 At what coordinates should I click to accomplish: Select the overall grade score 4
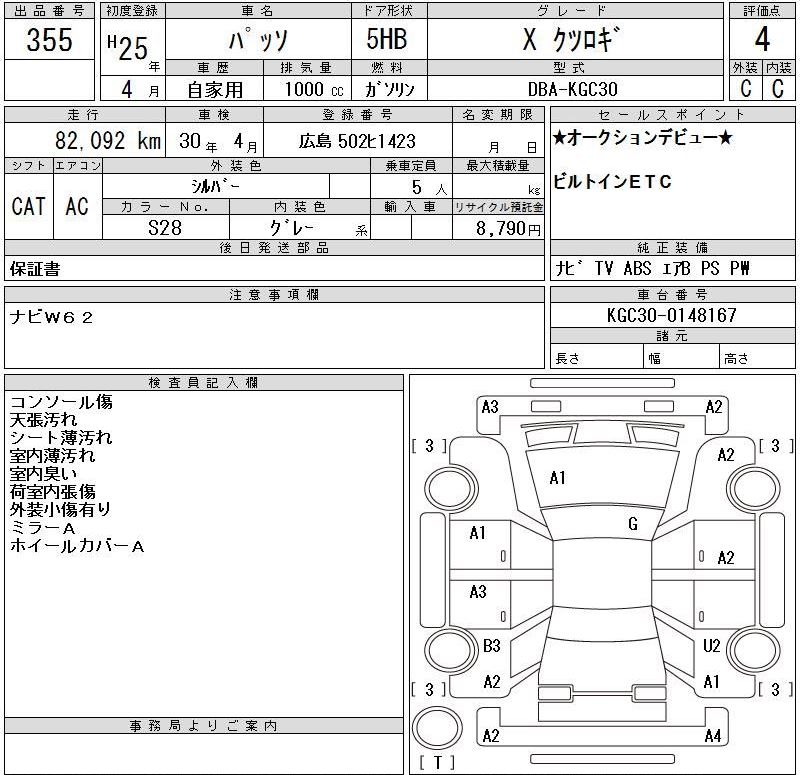(x=762, y=42)
